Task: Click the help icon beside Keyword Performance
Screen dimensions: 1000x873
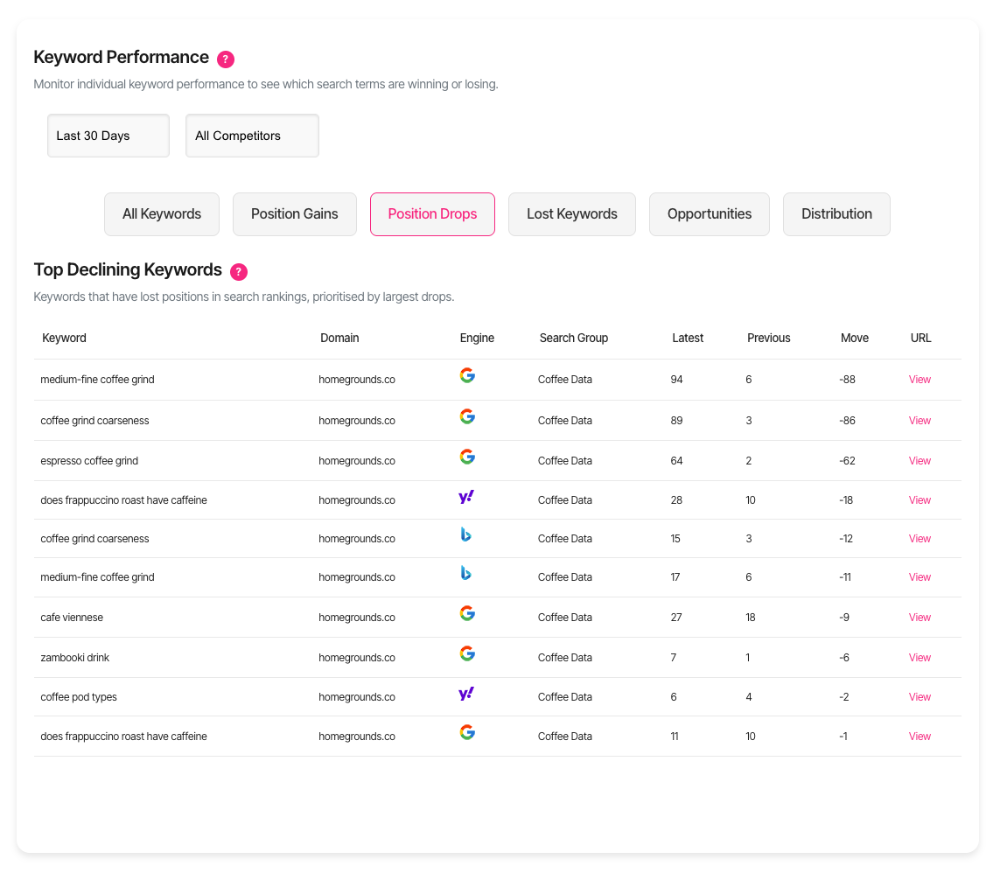Action: [x=225, y=59]
